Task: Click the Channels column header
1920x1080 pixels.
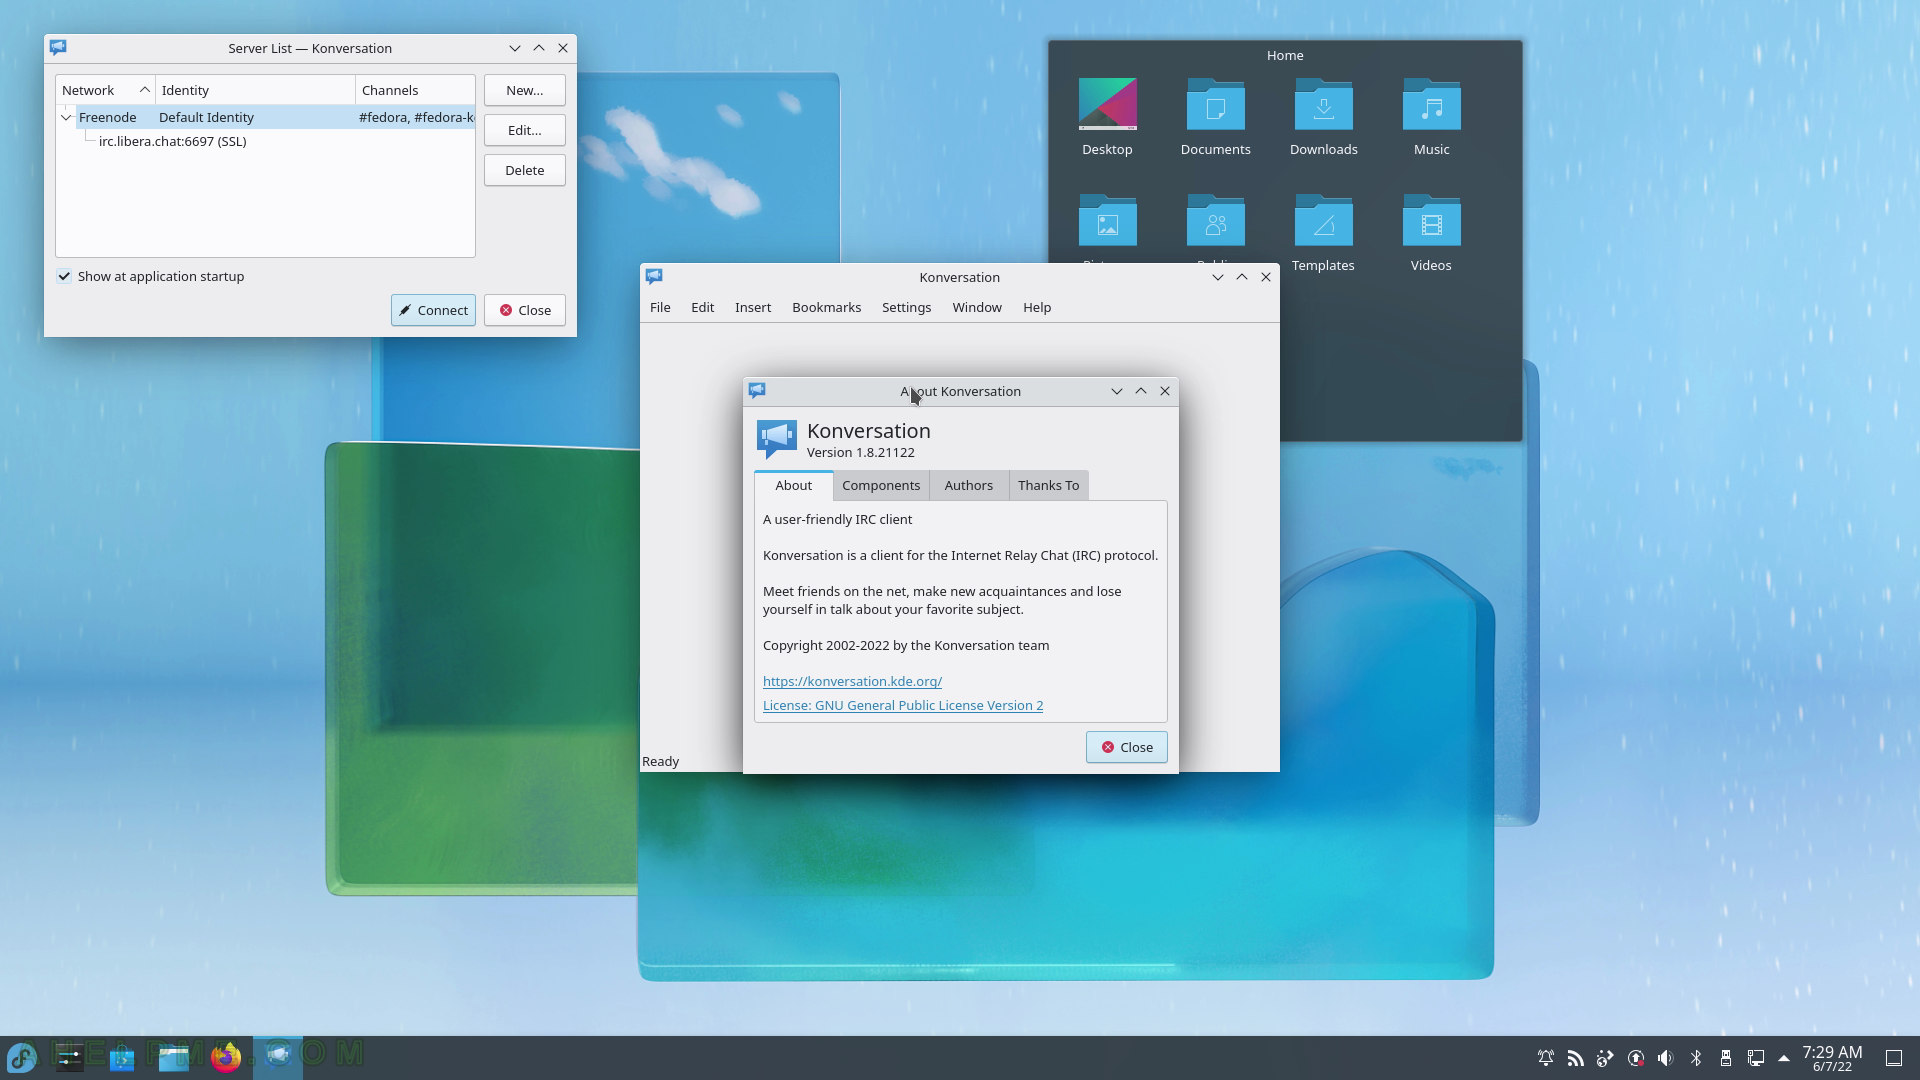Action: 415,90
